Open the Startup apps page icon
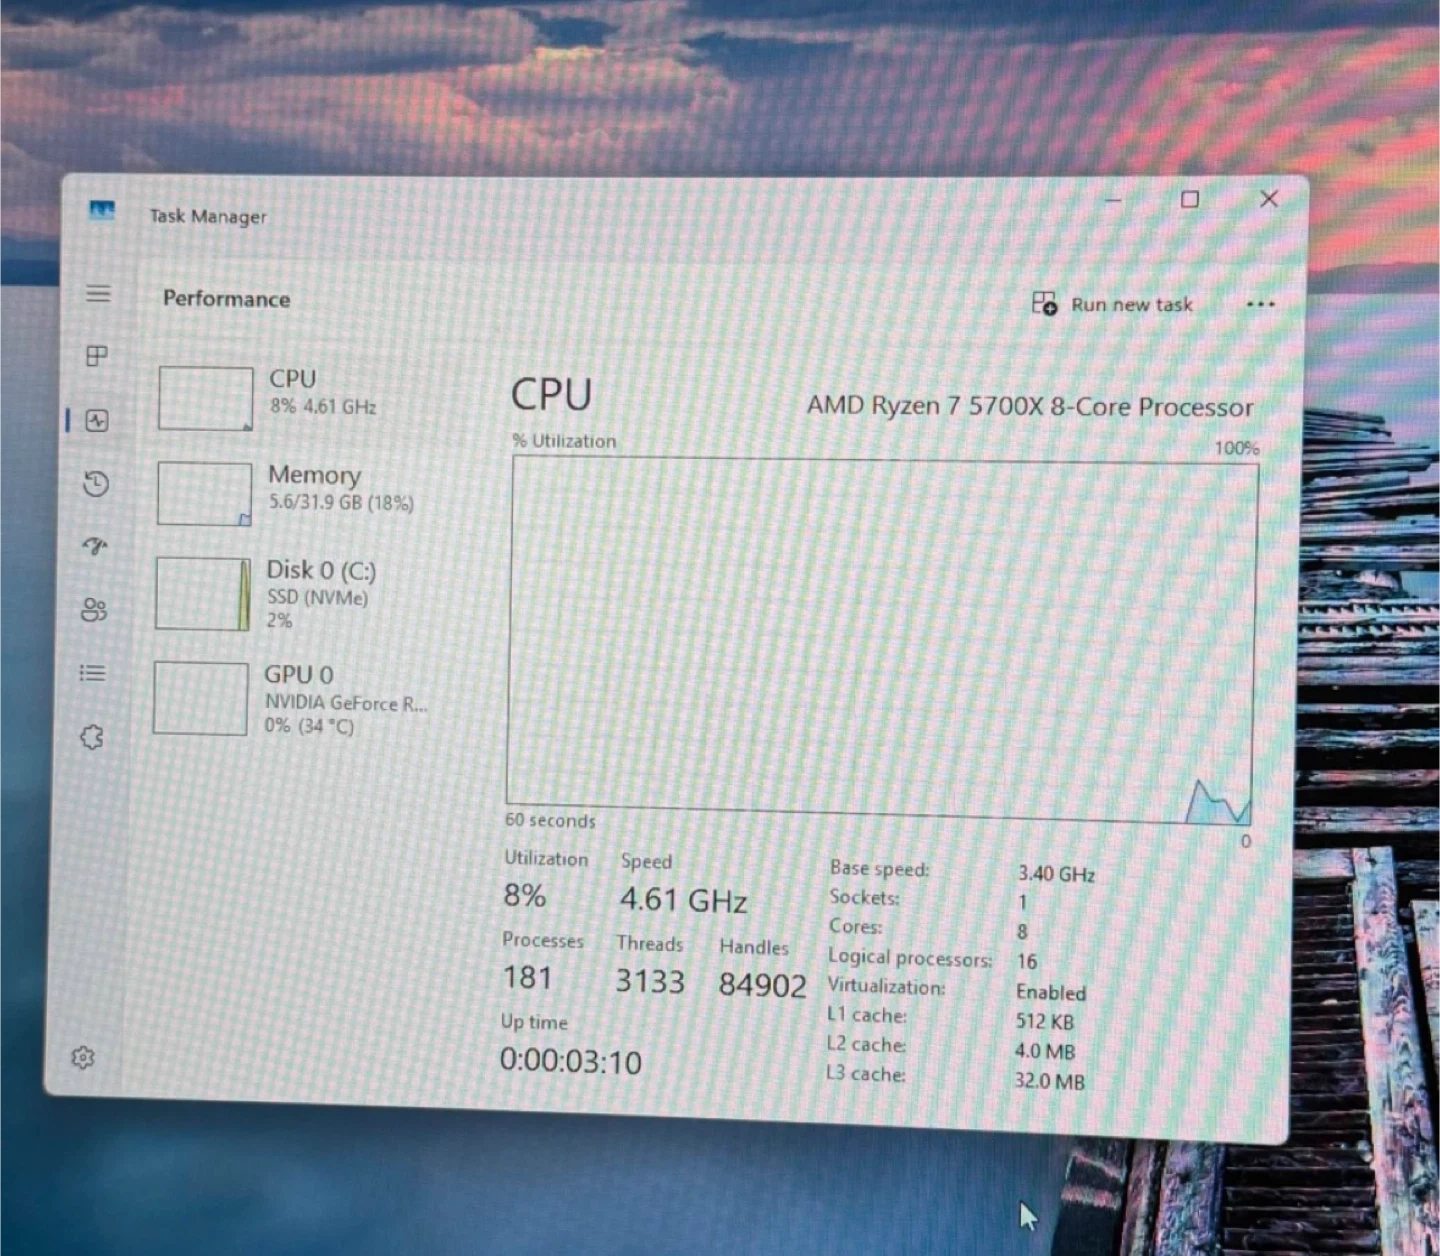The height and width of the screenshot is (1256, 1440). tap(95, 546)
